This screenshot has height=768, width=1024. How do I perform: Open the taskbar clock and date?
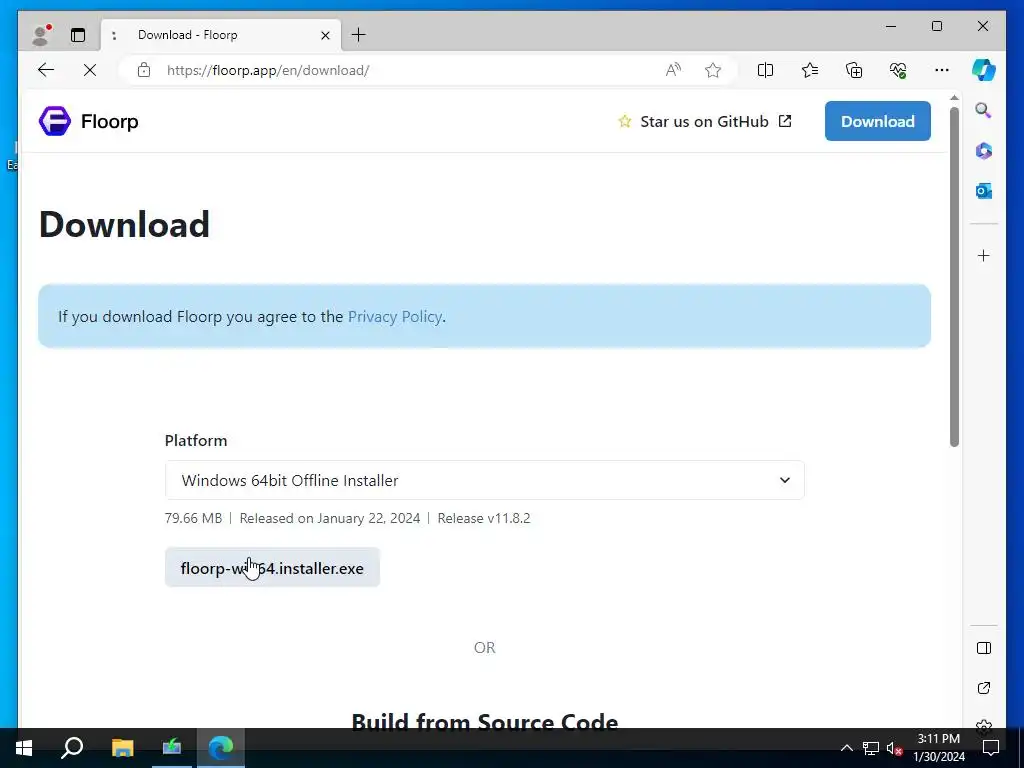click(x=938, y=748)
